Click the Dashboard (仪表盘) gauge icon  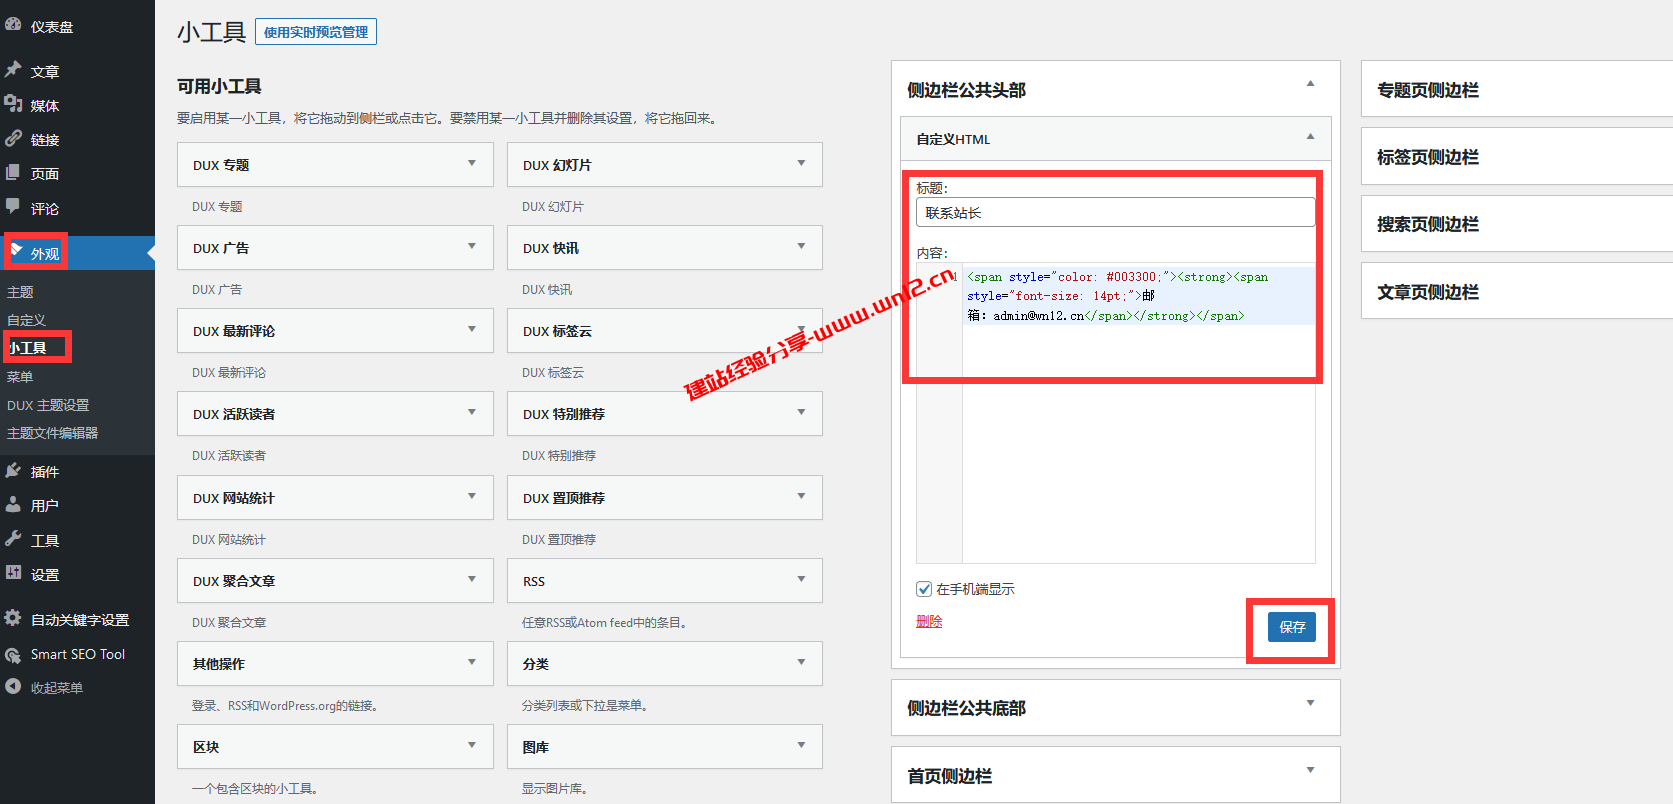point(13,25)
